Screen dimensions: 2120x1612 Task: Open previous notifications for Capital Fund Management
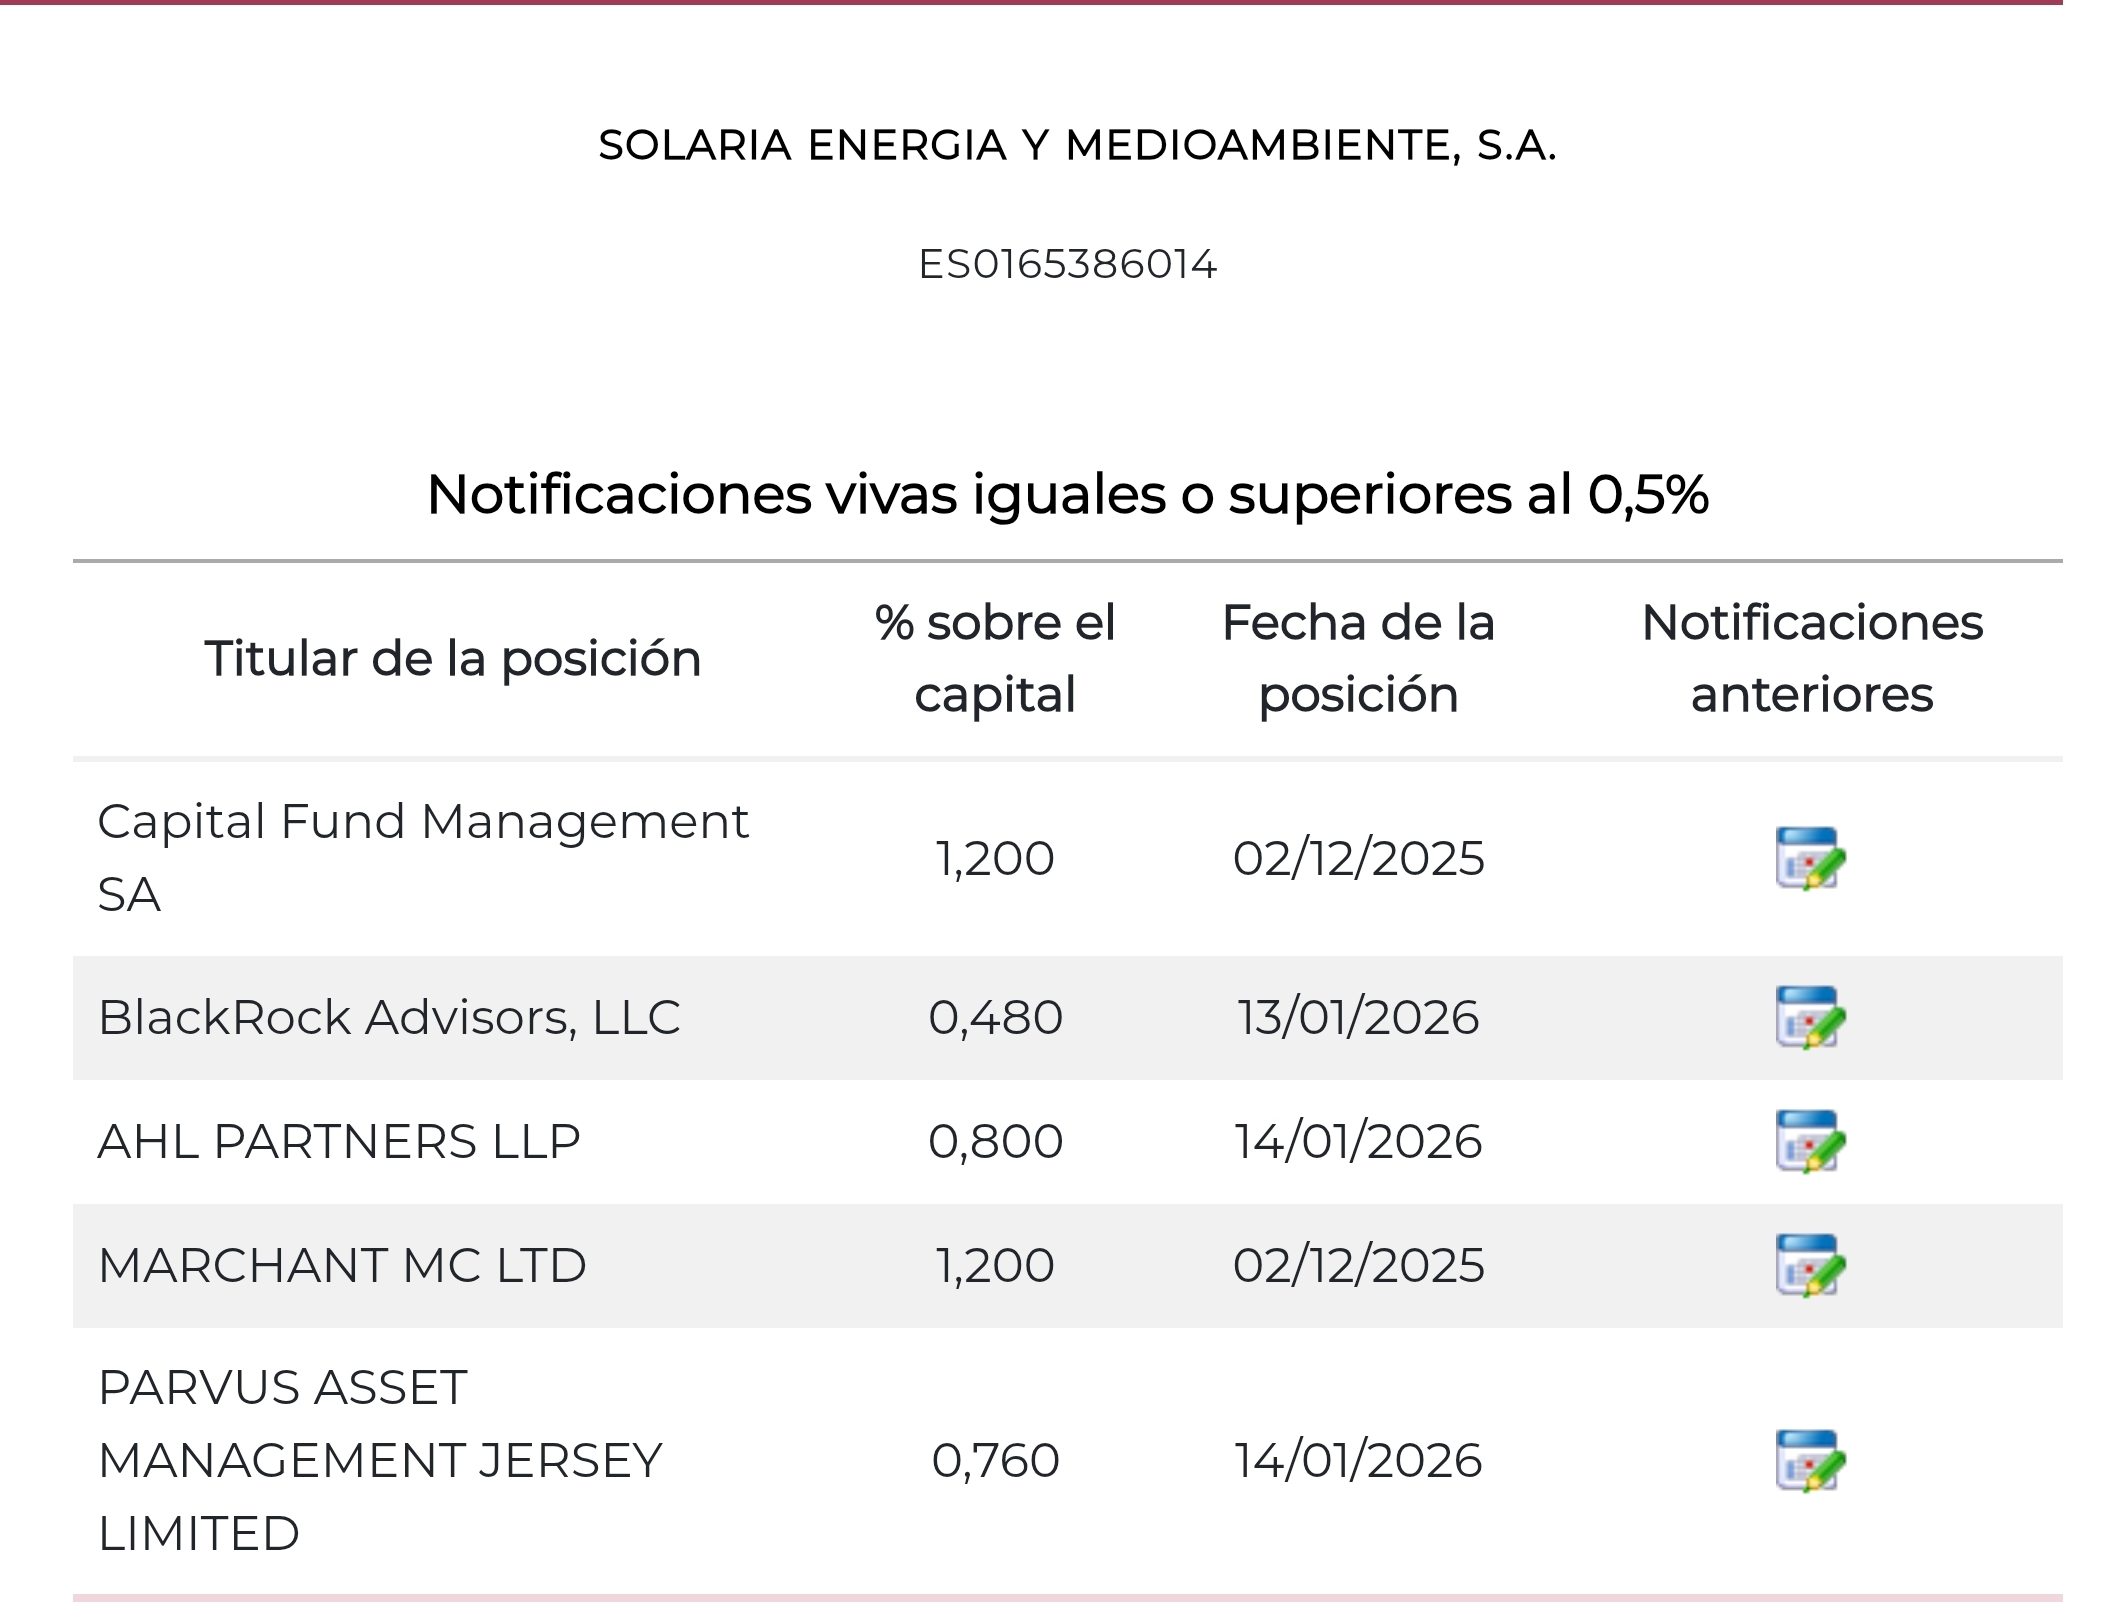(x=1810, y=858)
